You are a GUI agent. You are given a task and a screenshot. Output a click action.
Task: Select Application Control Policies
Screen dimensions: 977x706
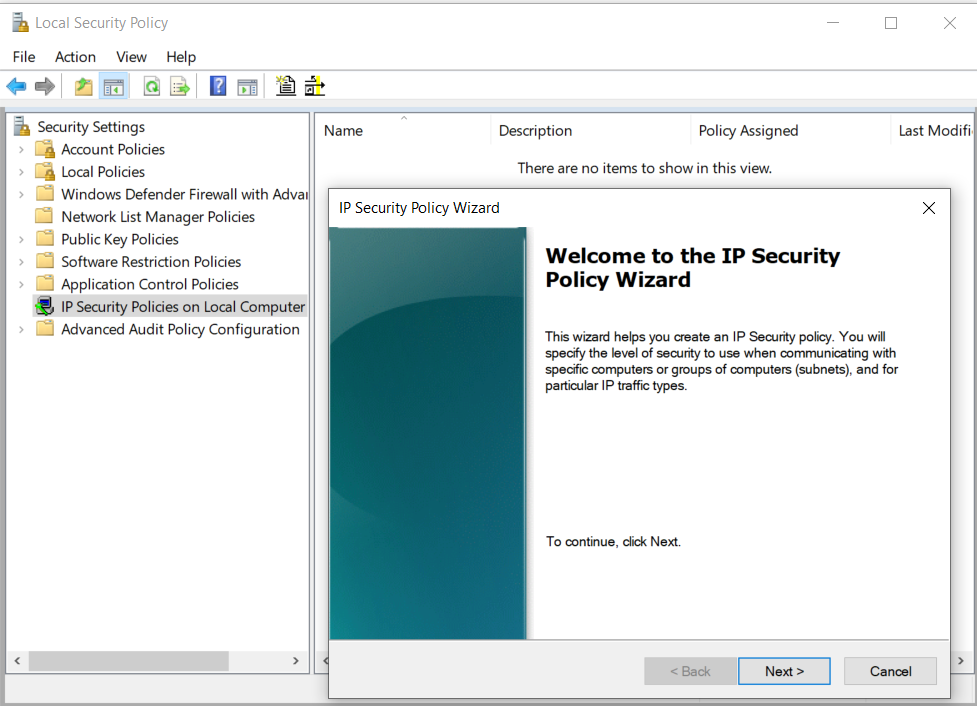click(x=150, y=284)
